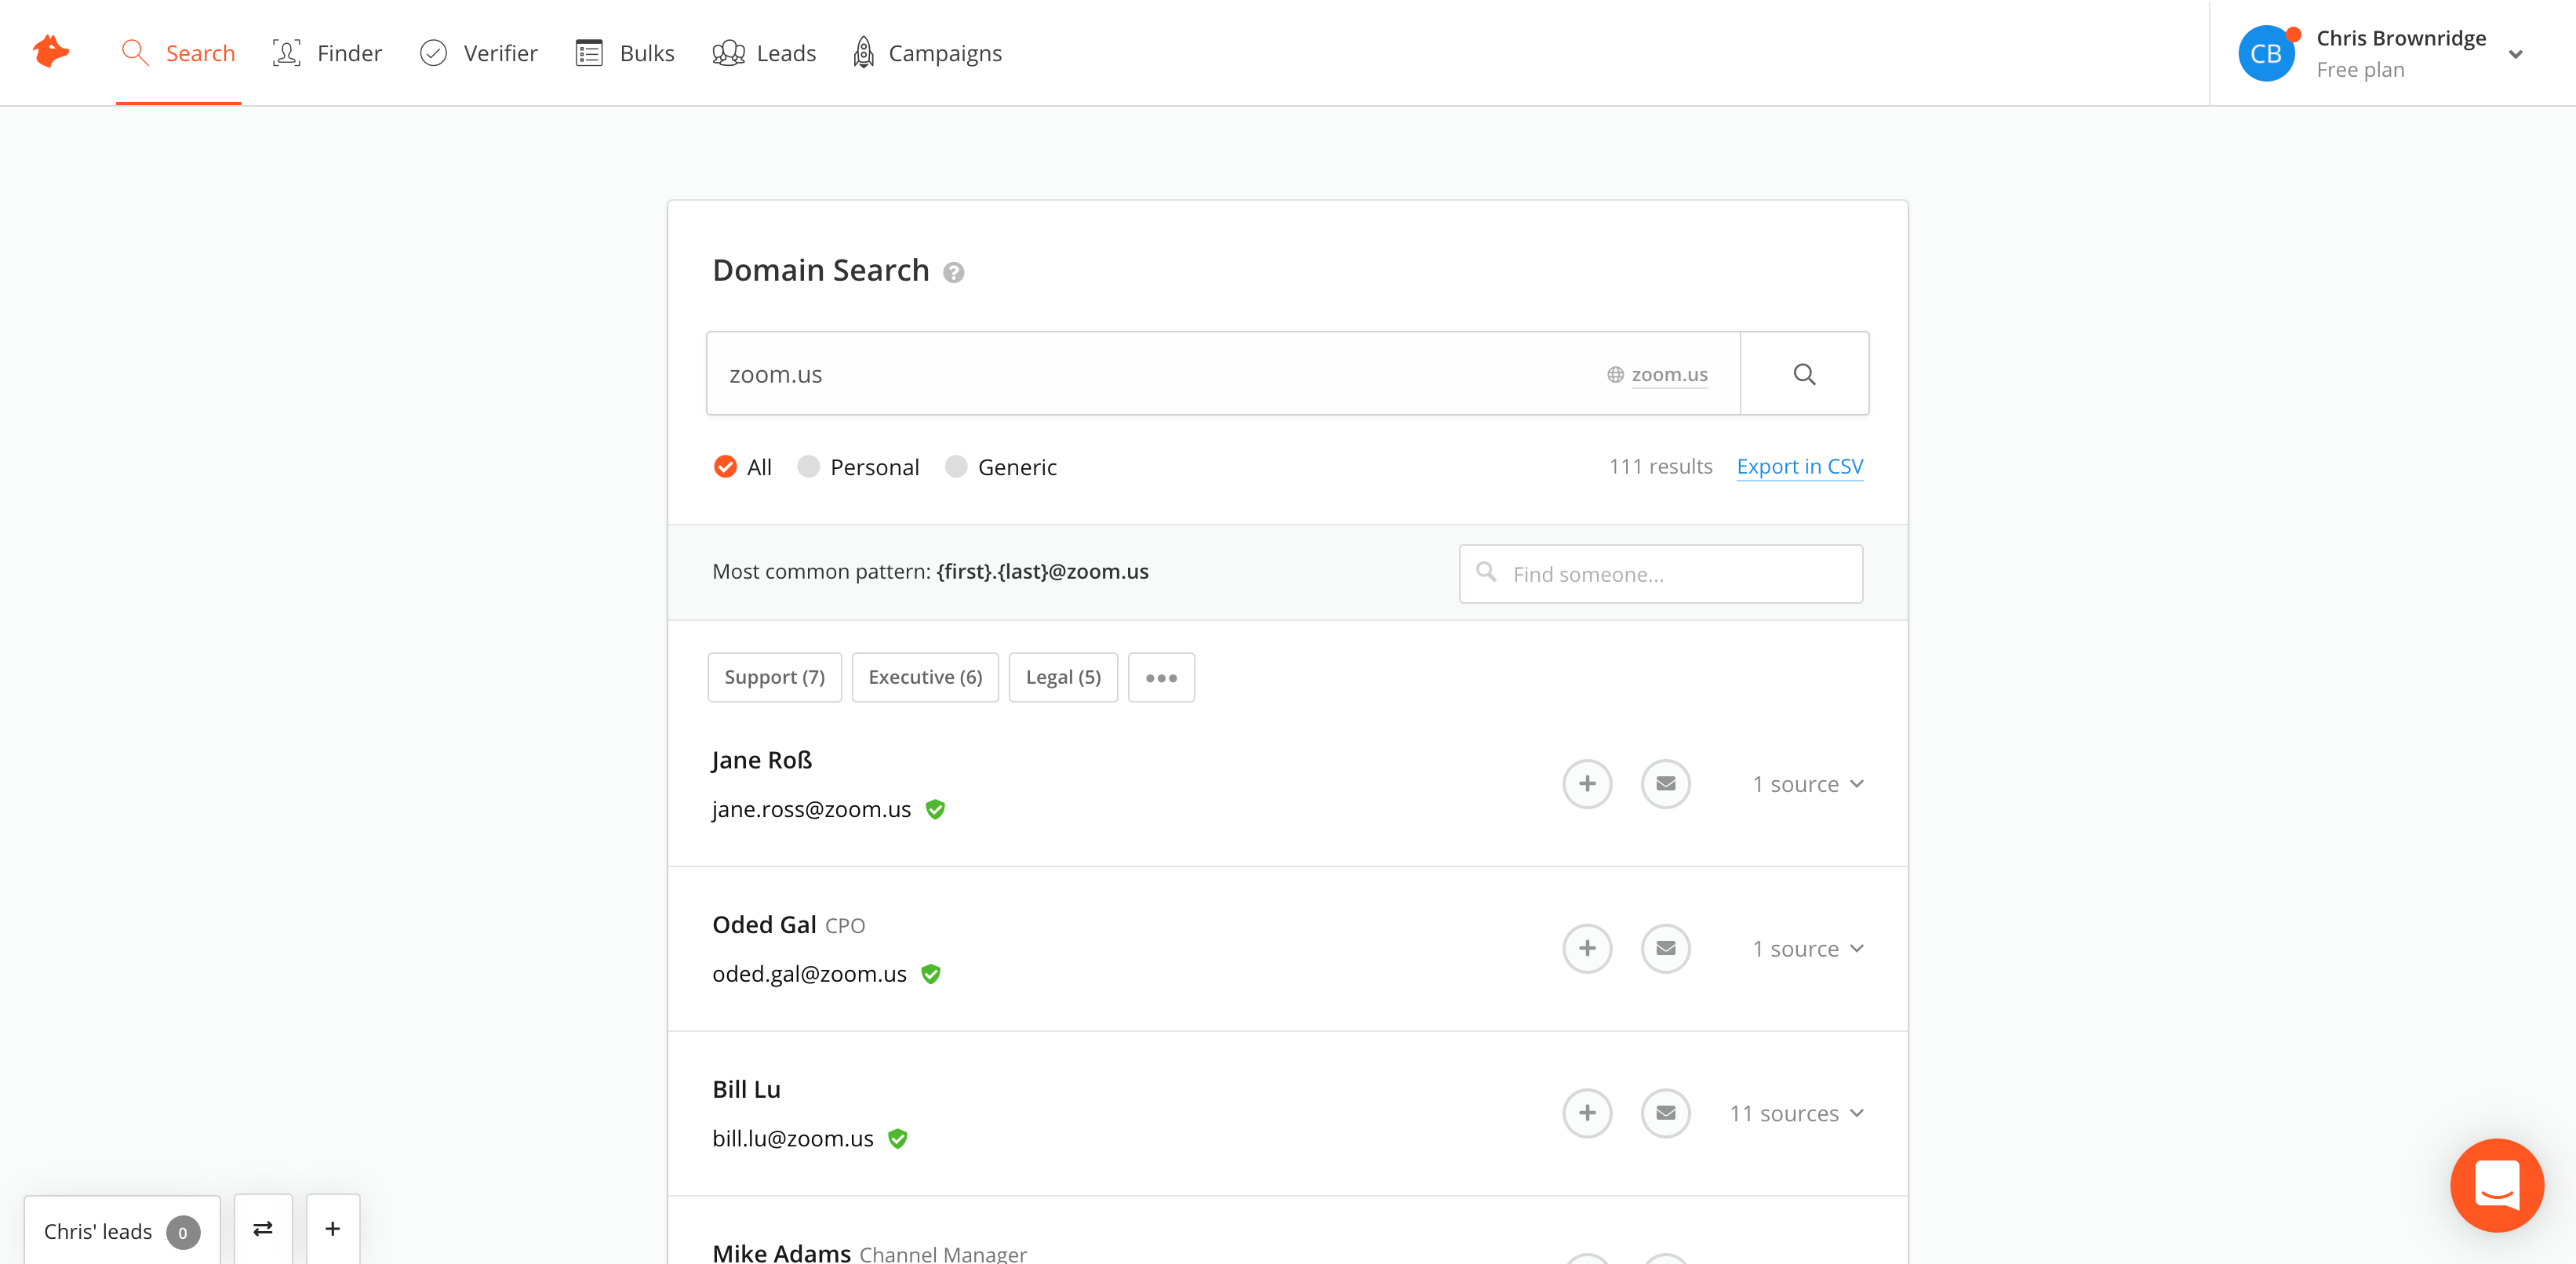Viewport: 2576px width, 1264px height.
Task: Filter by Executive (6) department
Action: [x=925, y=678]
